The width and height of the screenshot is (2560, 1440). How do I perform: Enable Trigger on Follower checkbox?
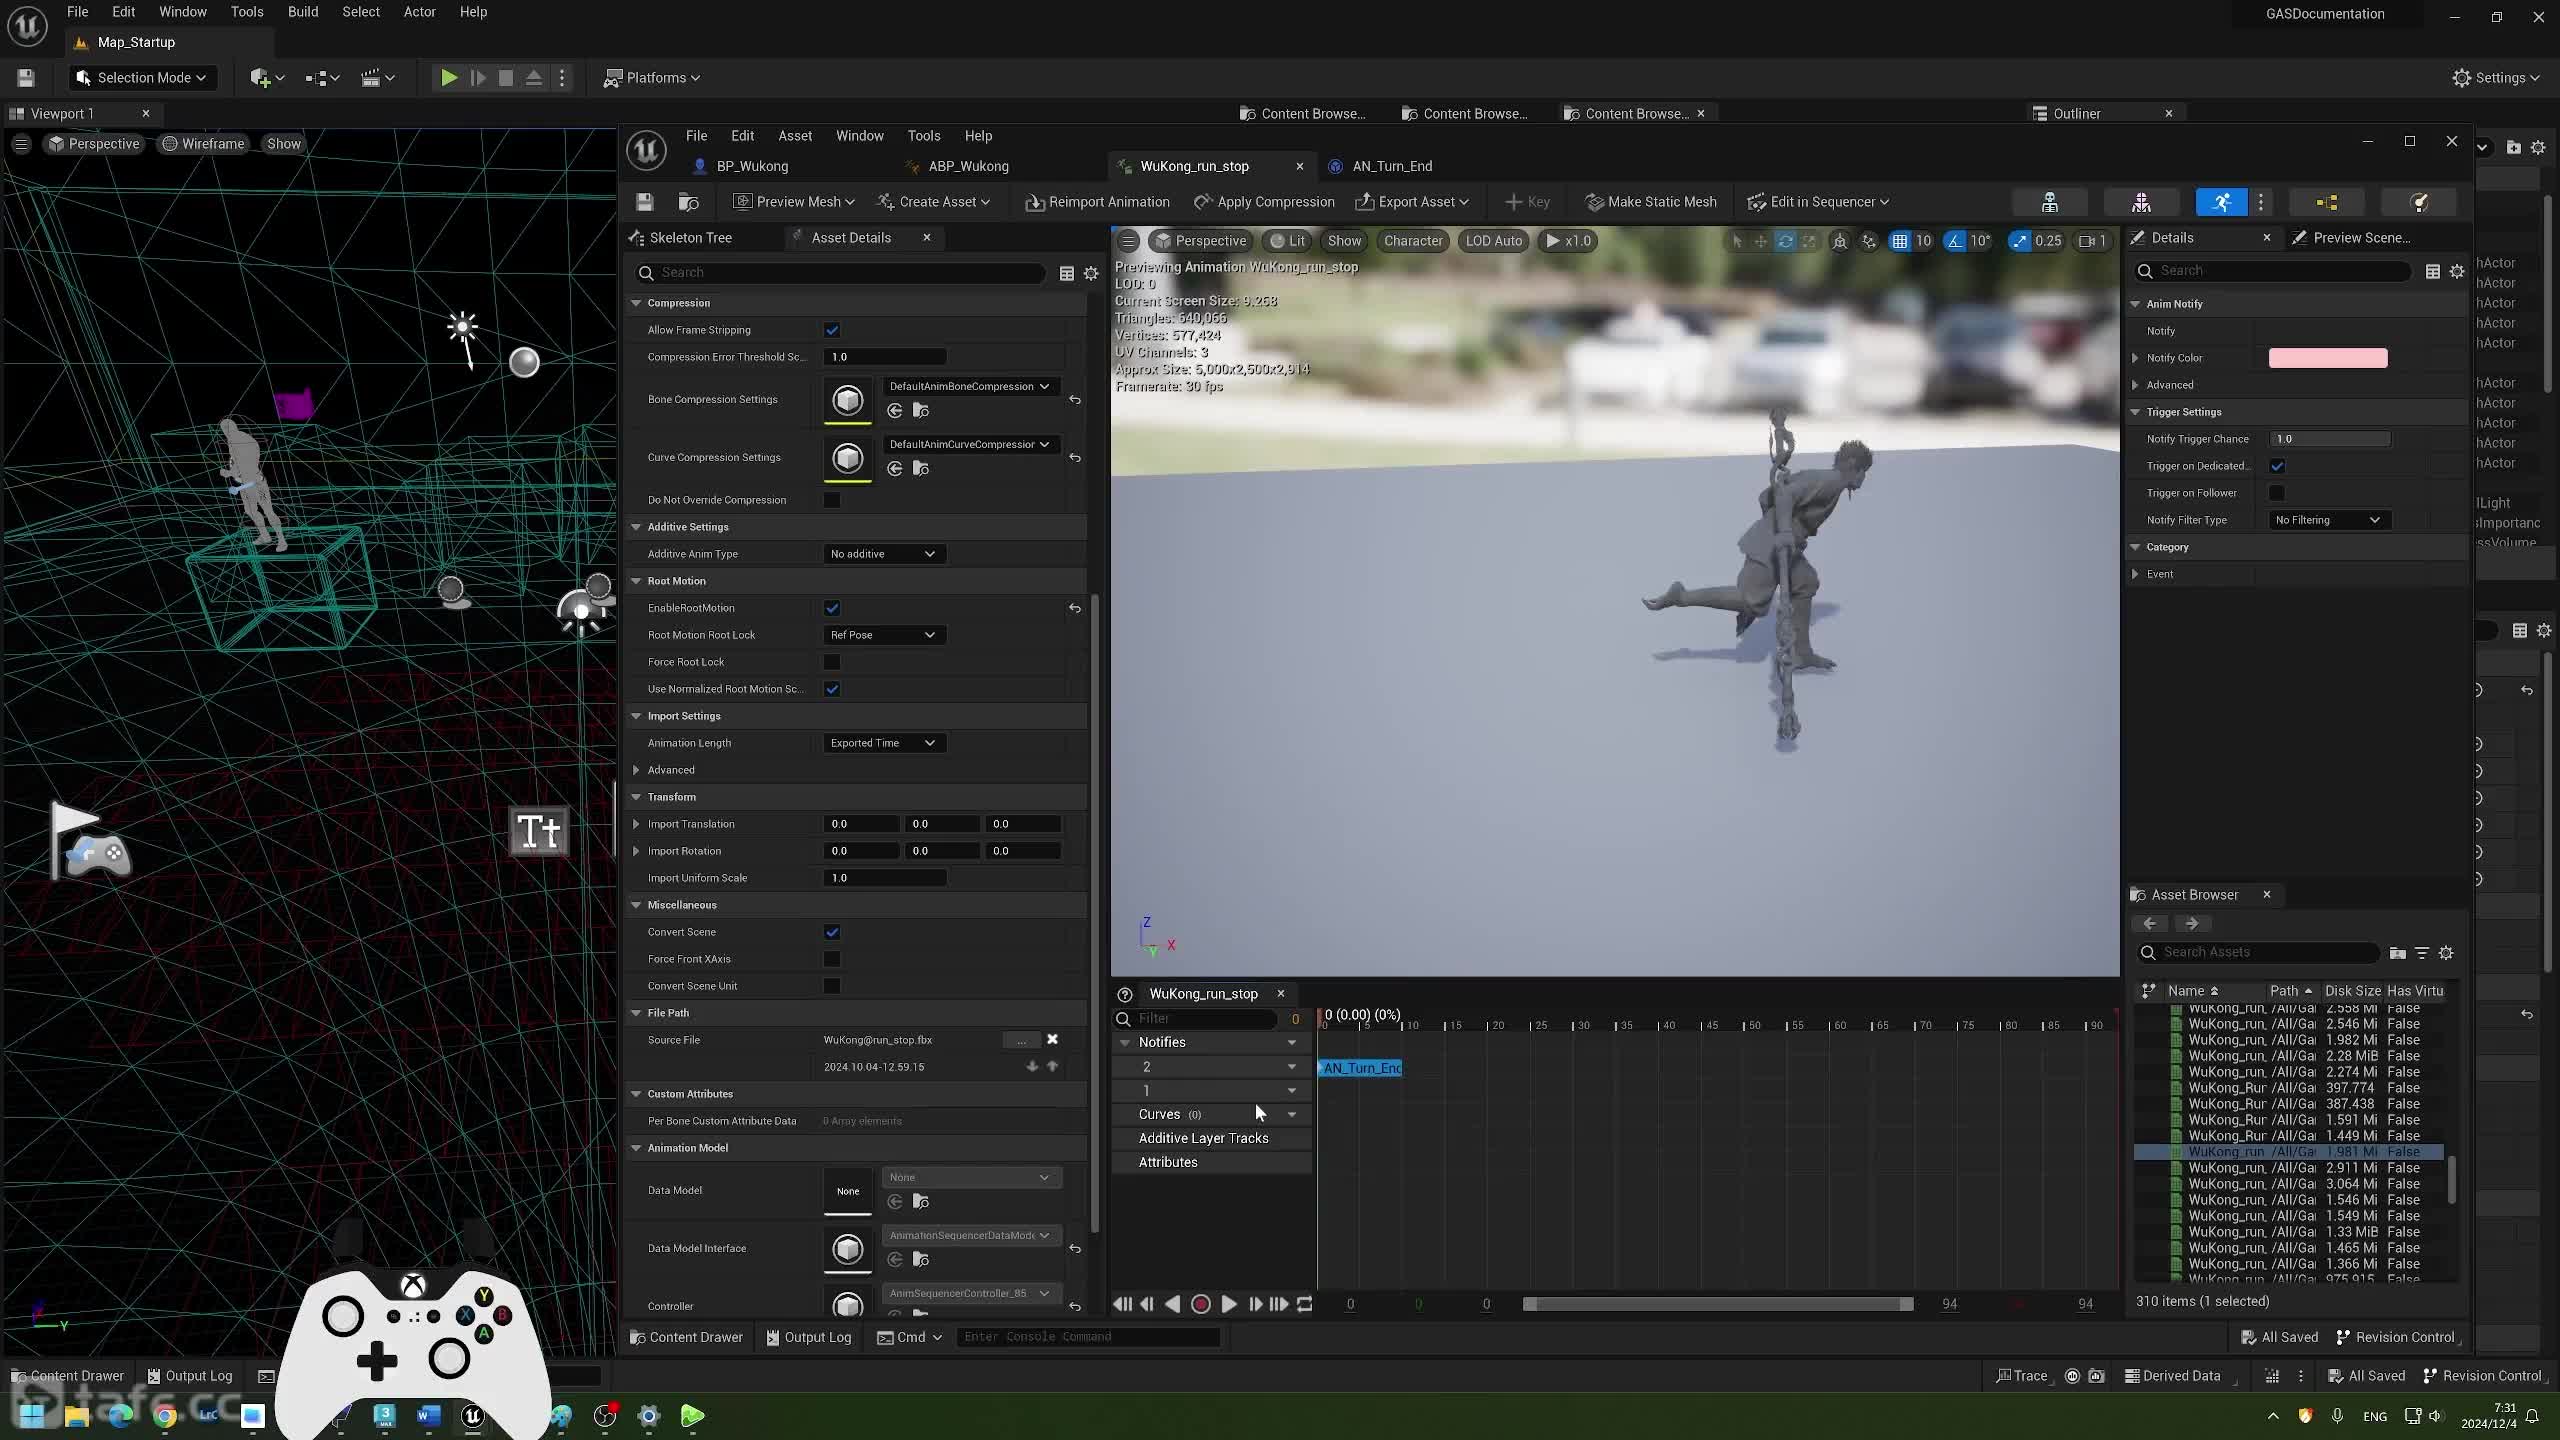(x=2277, y=493)
